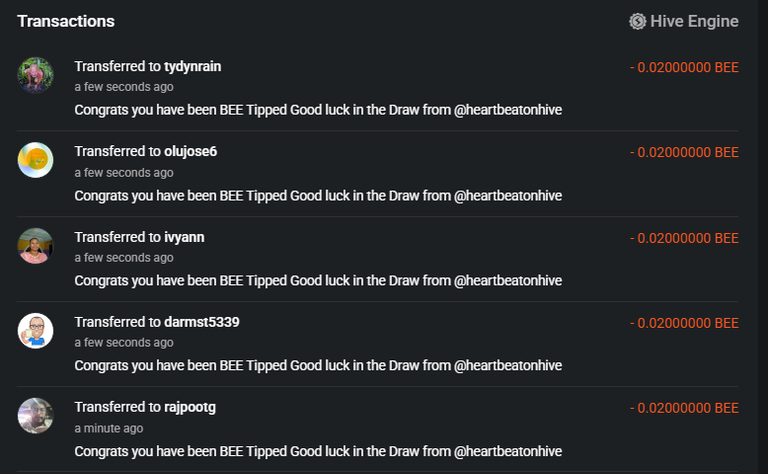This screenshot has width=768, height=474.
Task: Click the 'a minute ago' timestamp
Action: (109, 428)
